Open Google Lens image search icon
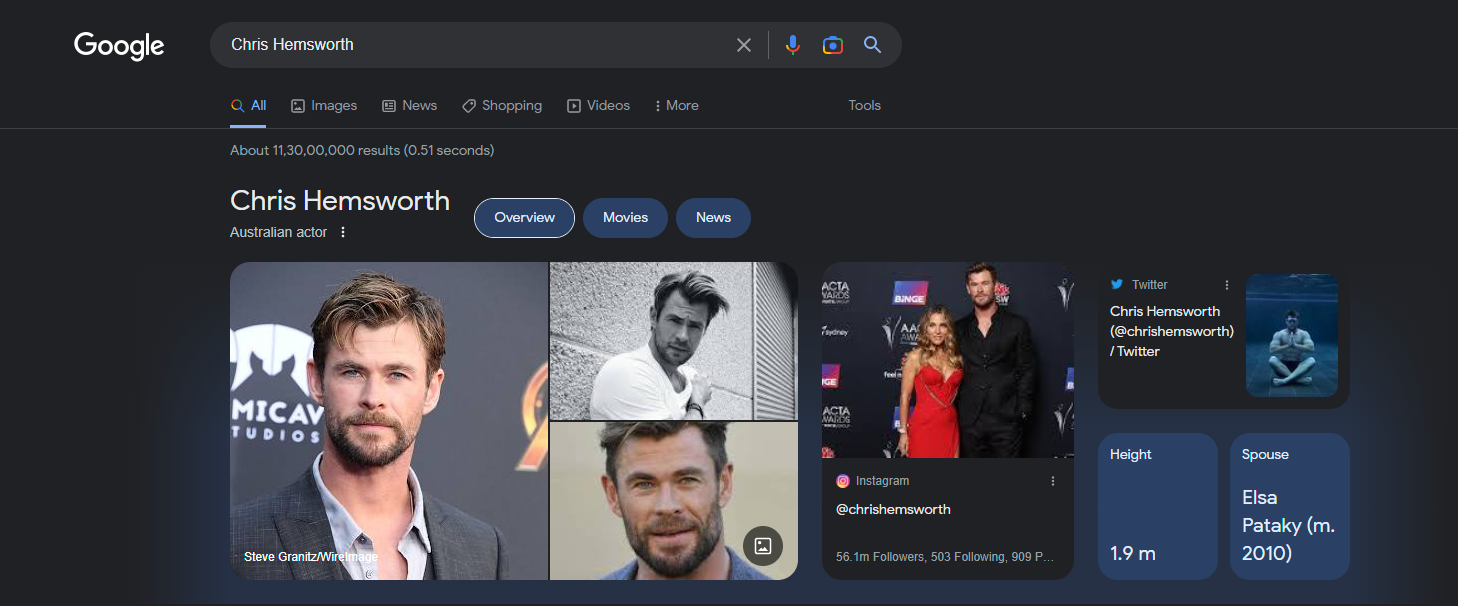 [x=833, y=45]
